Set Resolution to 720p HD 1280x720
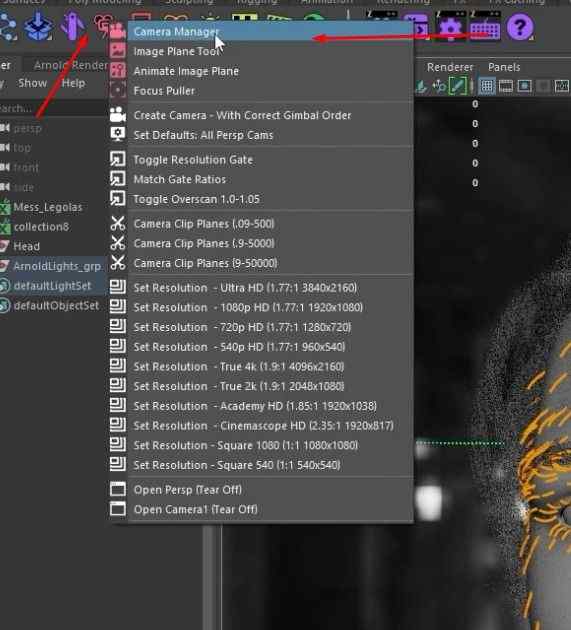The image size is (571, 630). pyautogui.click(x=261, y=327)
